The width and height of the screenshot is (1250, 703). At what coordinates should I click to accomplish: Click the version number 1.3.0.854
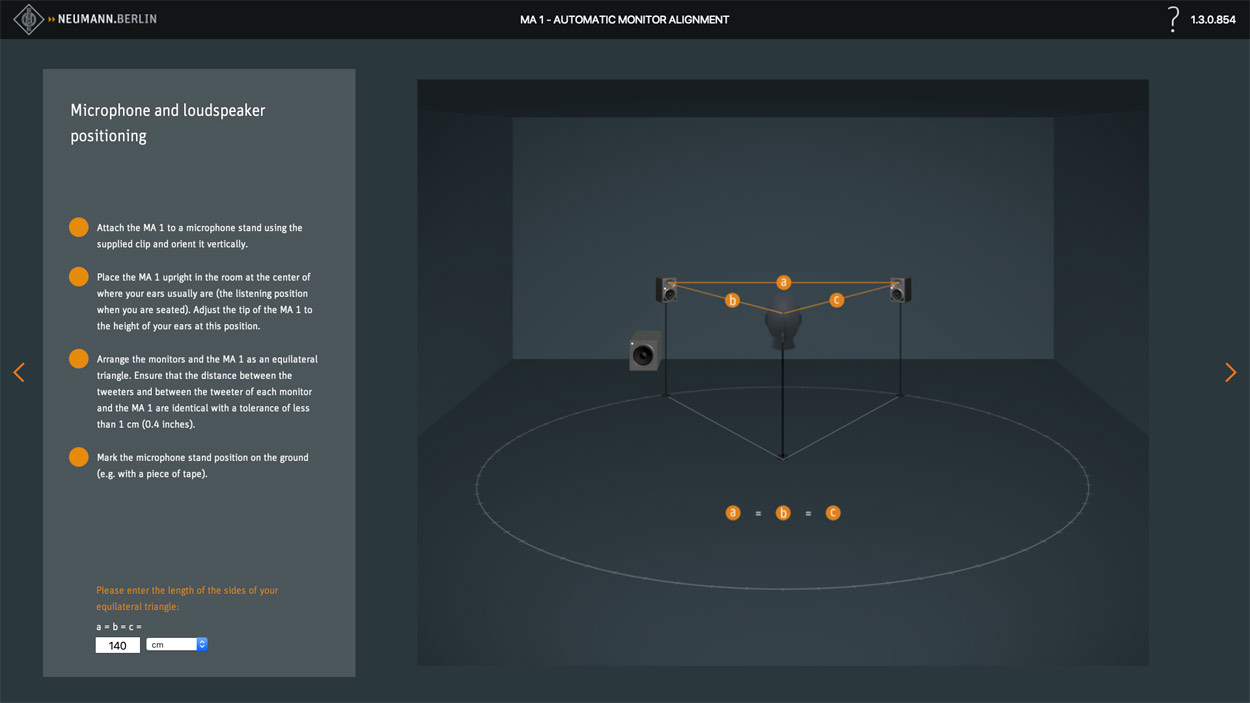click(x=1212, y=20)
